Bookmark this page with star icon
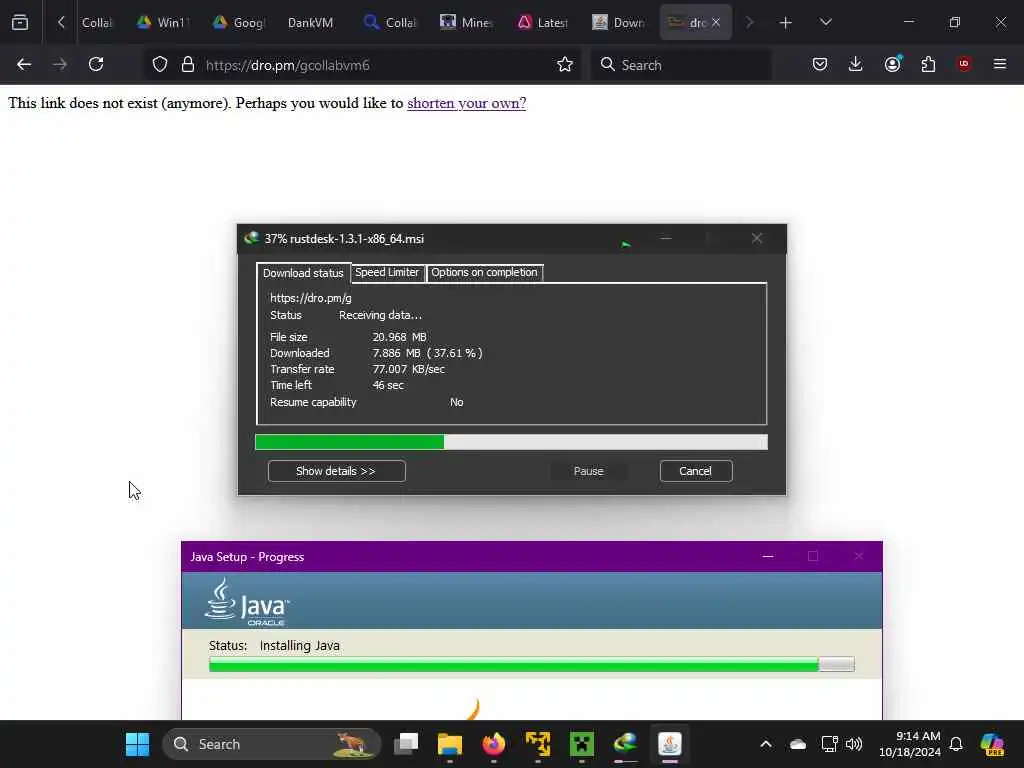The height and width of the screenshot is (768, 1024). click(x=565, y=65)
